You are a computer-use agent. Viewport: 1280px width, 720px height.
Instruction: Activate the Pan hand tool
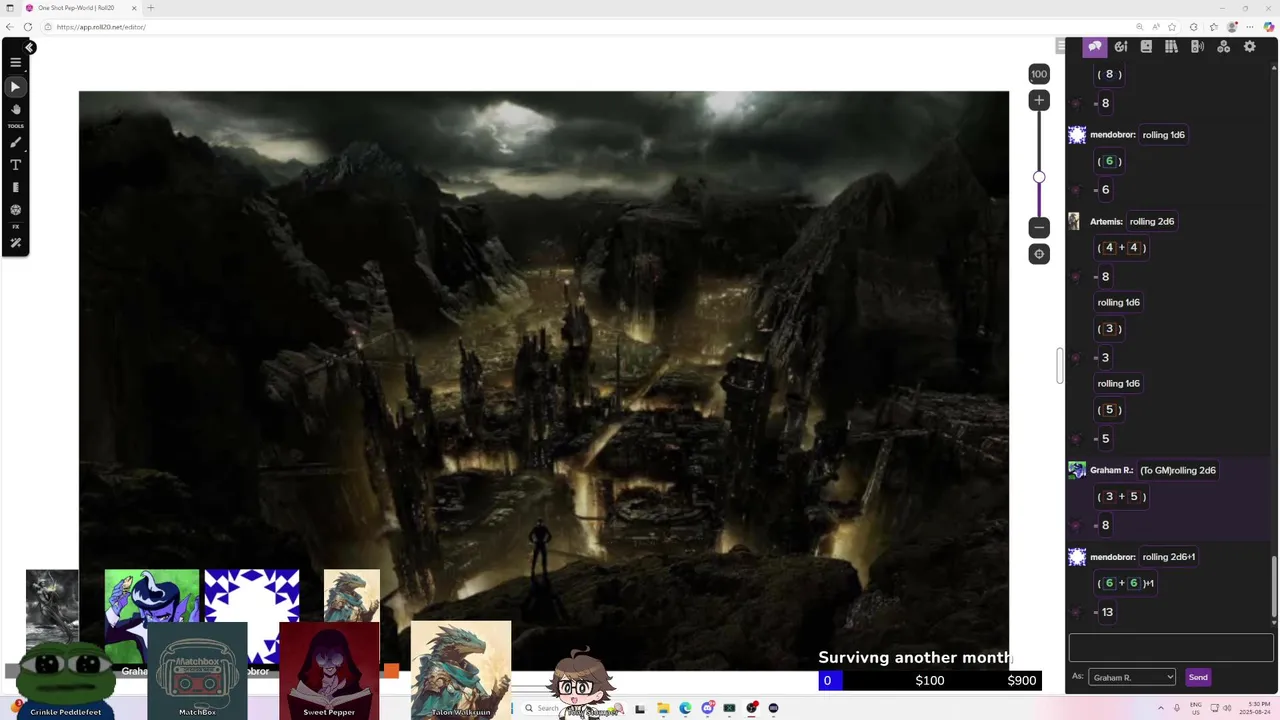click(x=15, y=109)
